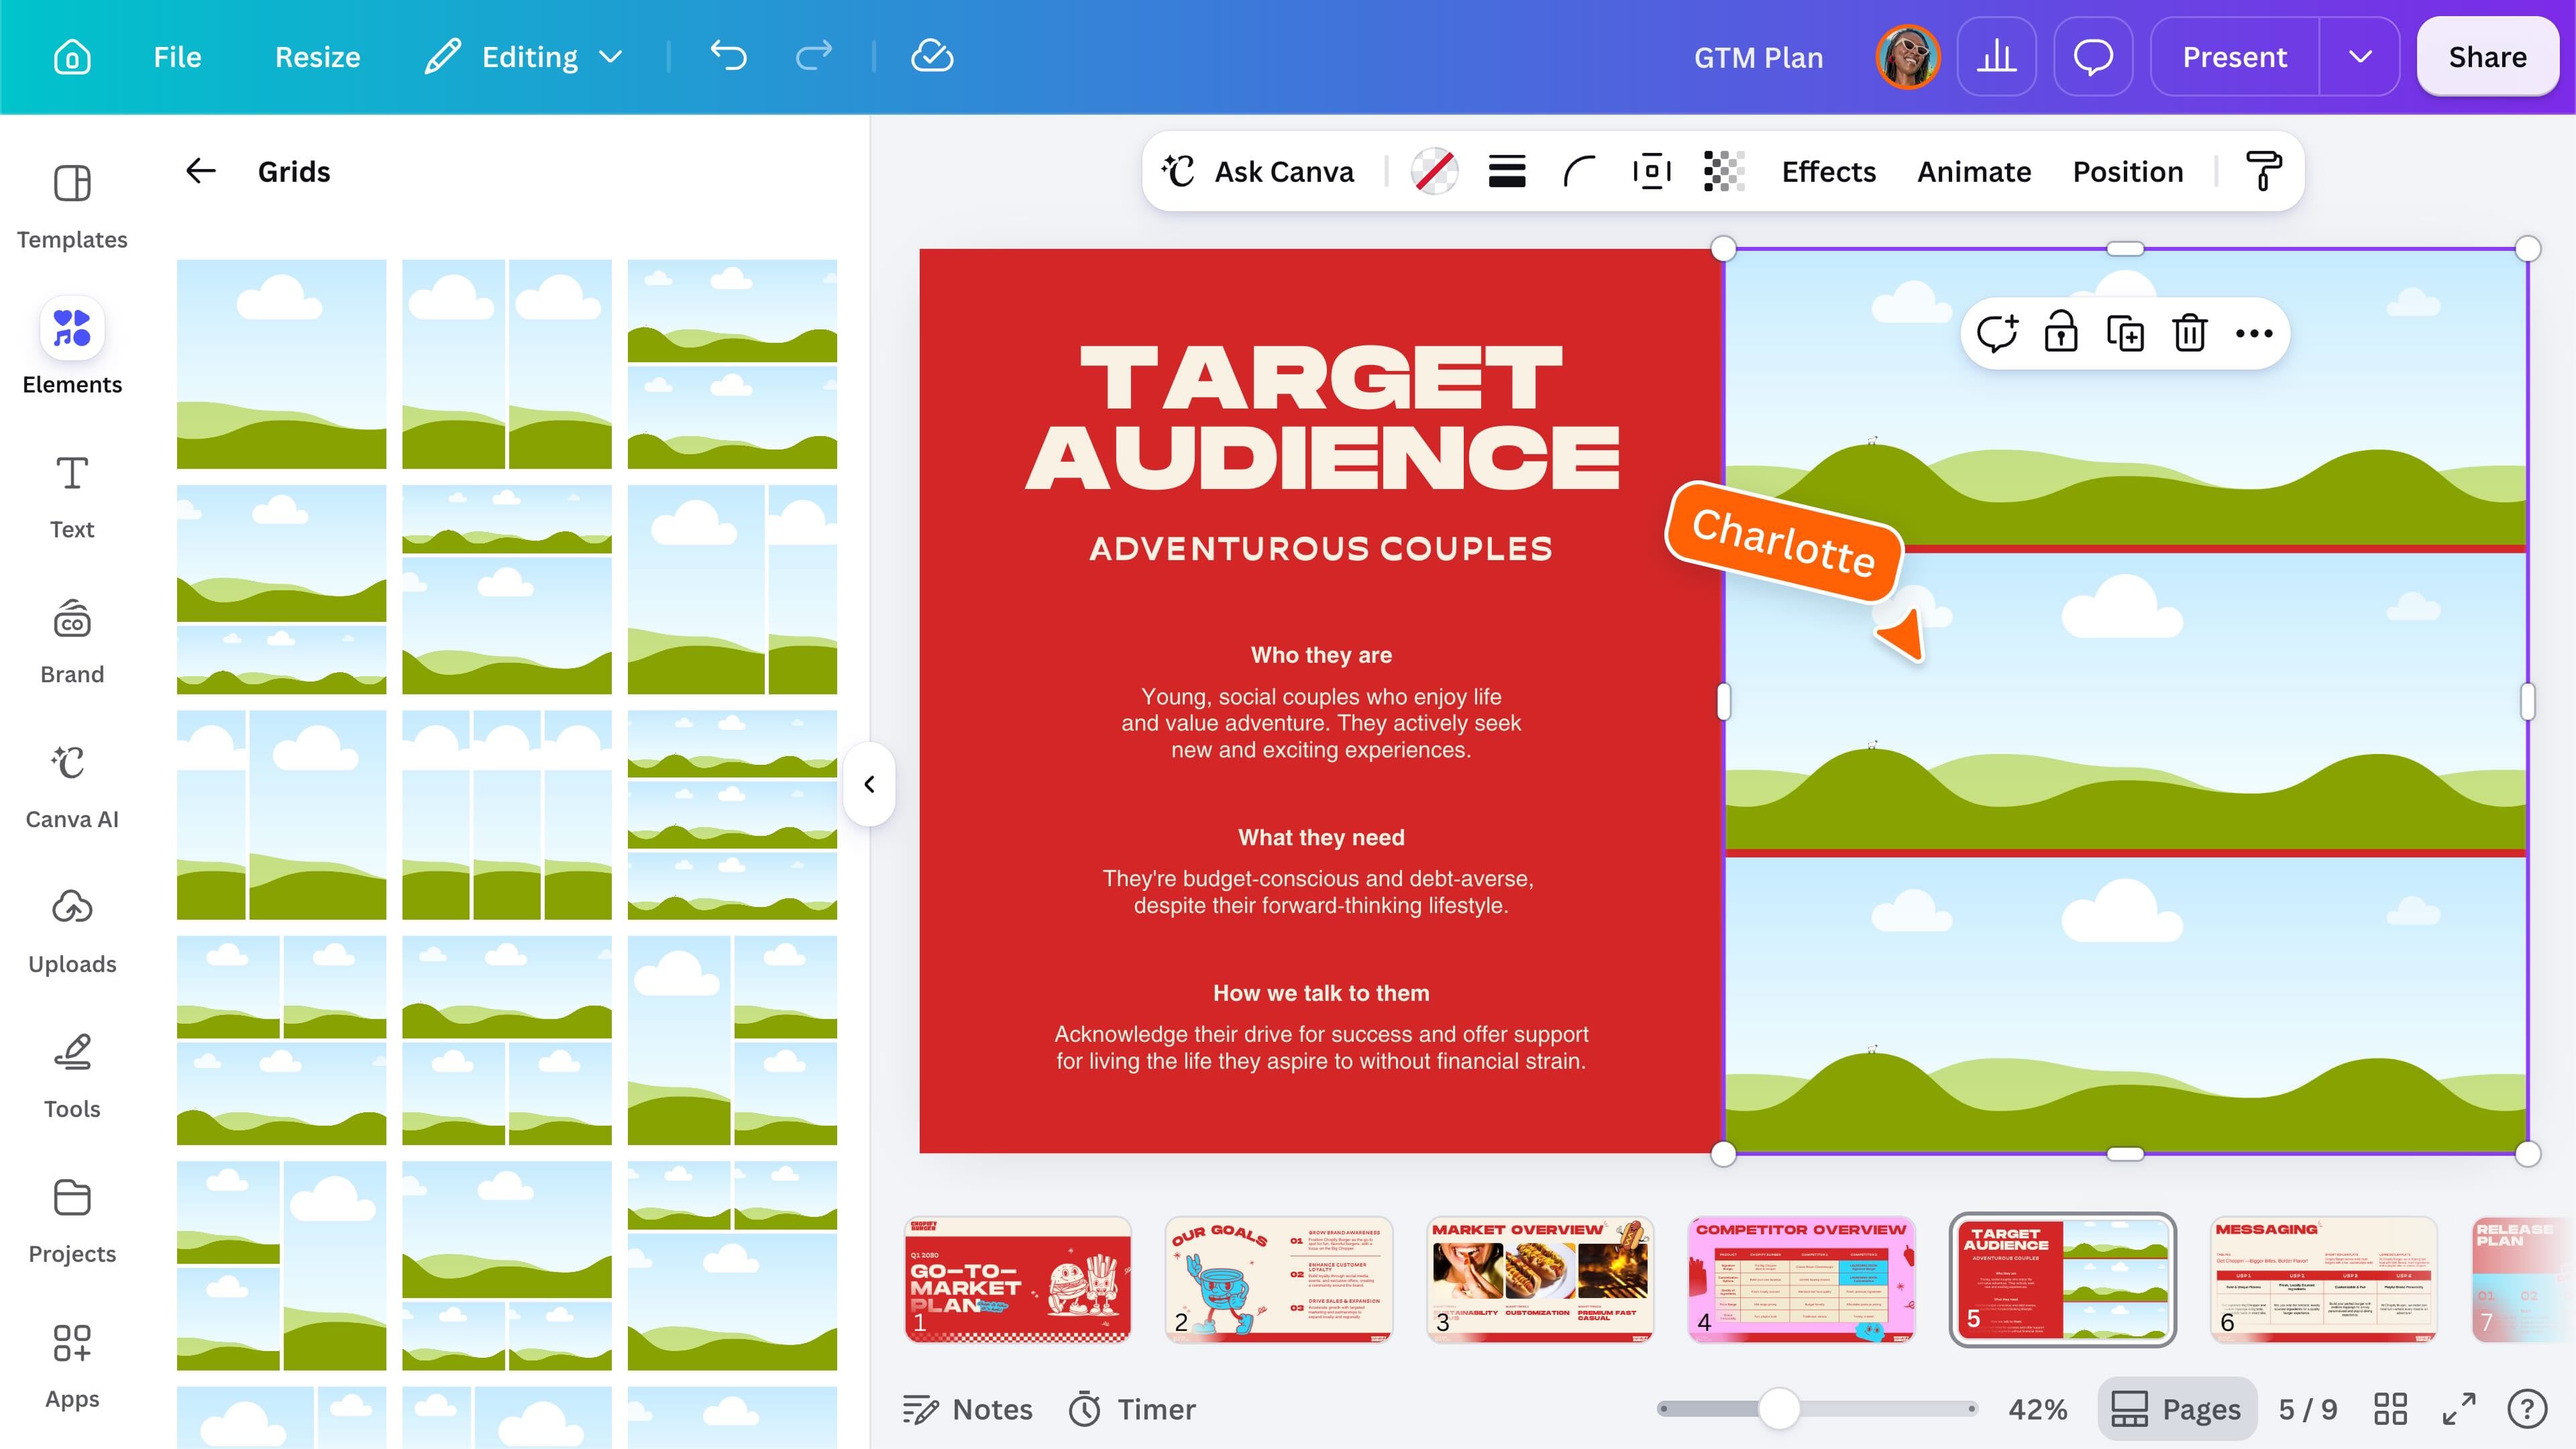This screenshot has height=1449, width=2576.
Task: Start presentation with Present button
Action: click(x=2235, y=57)
